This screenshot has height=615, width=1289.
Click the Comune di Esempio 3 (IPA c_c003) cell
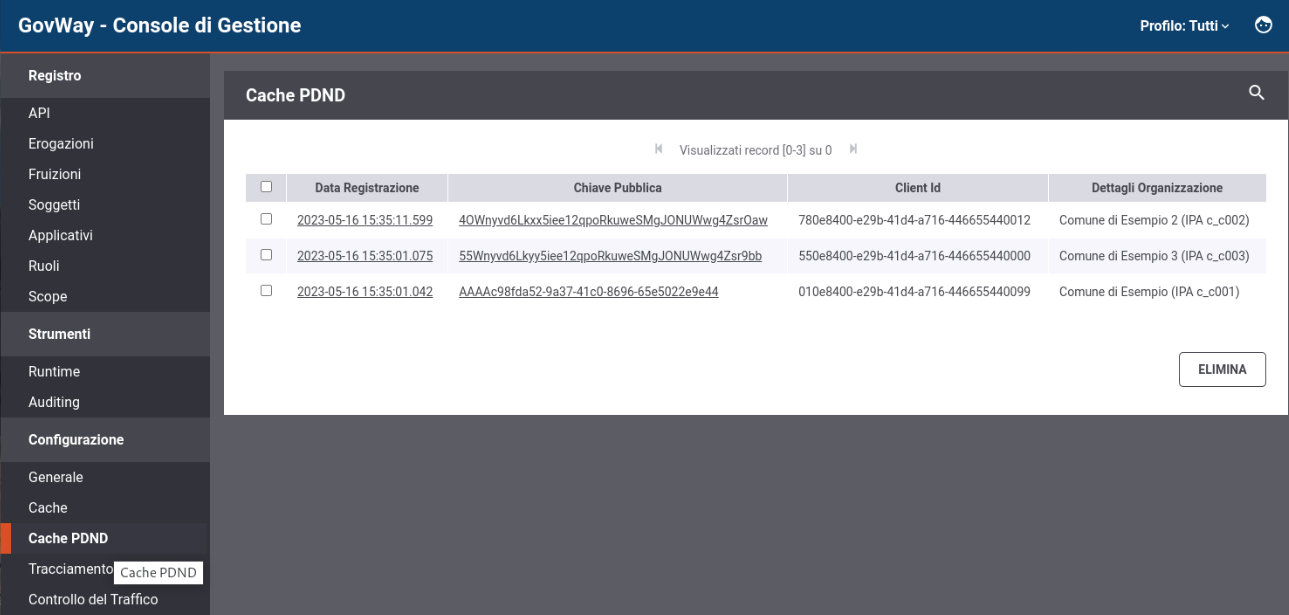tap(1154, 256)
